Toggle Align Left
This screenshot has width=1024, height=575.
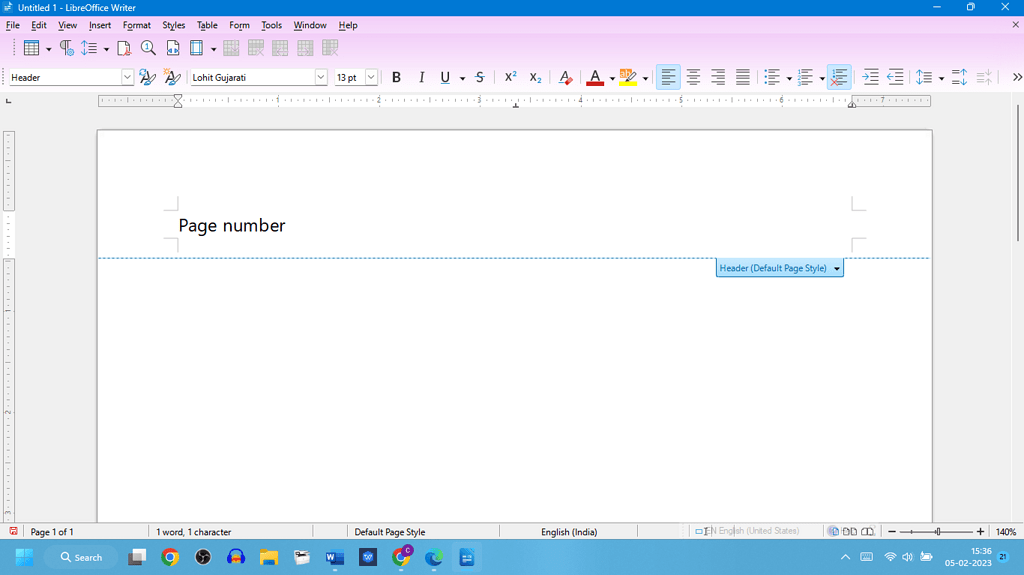pos(668,77)
